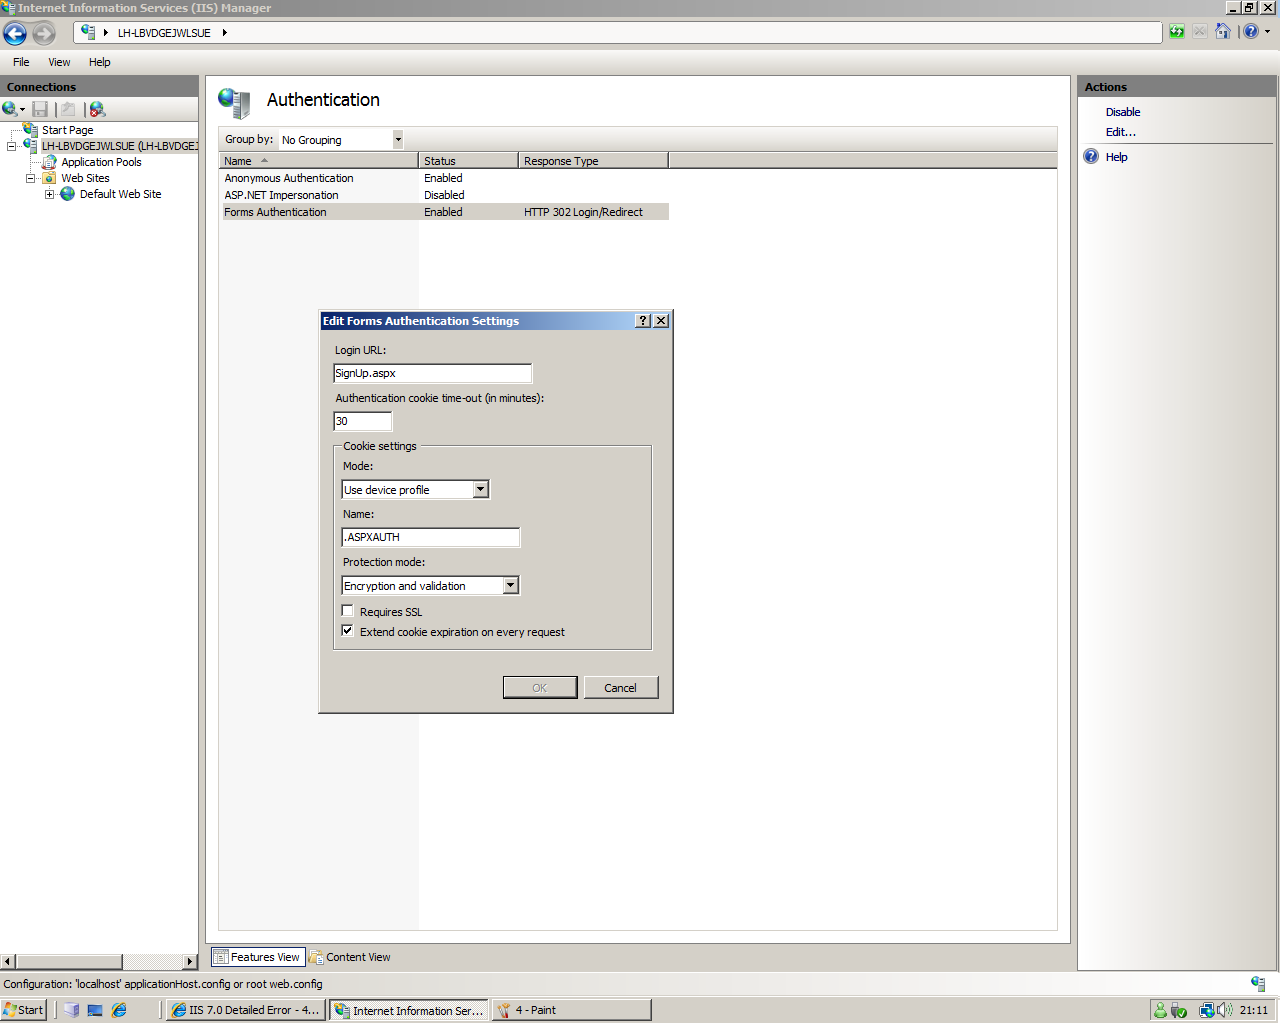Click the Web Sites folder icon

[49, 178]
